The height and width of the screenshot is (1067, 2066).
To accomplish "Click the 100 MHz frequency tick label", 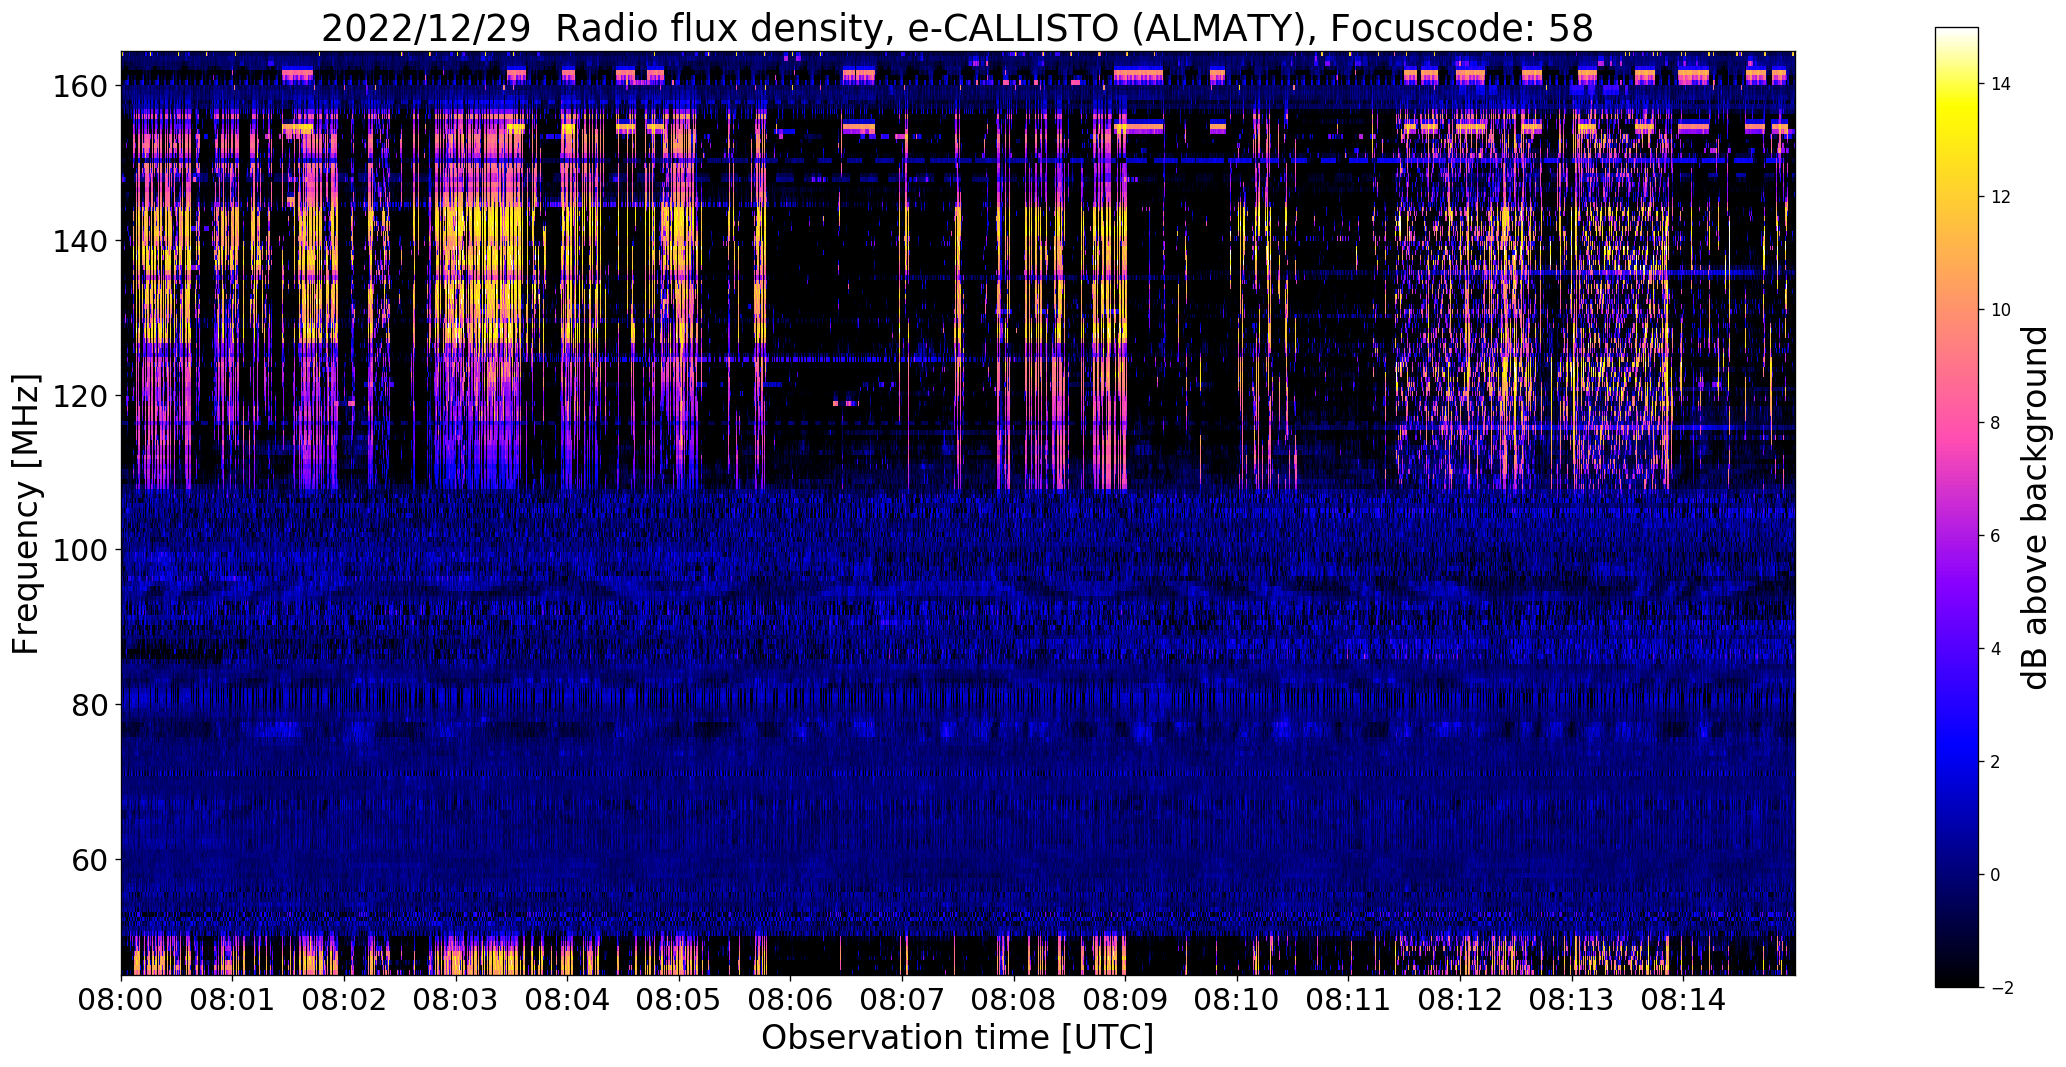I will pyautogui.click(x=79, y=550).
